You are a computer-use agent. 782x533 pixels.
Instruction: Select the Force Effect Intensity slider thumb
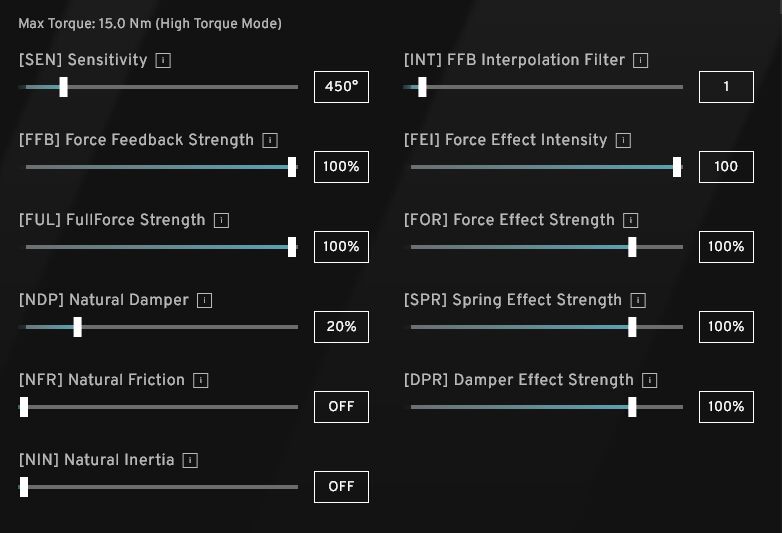pos(677,167)
